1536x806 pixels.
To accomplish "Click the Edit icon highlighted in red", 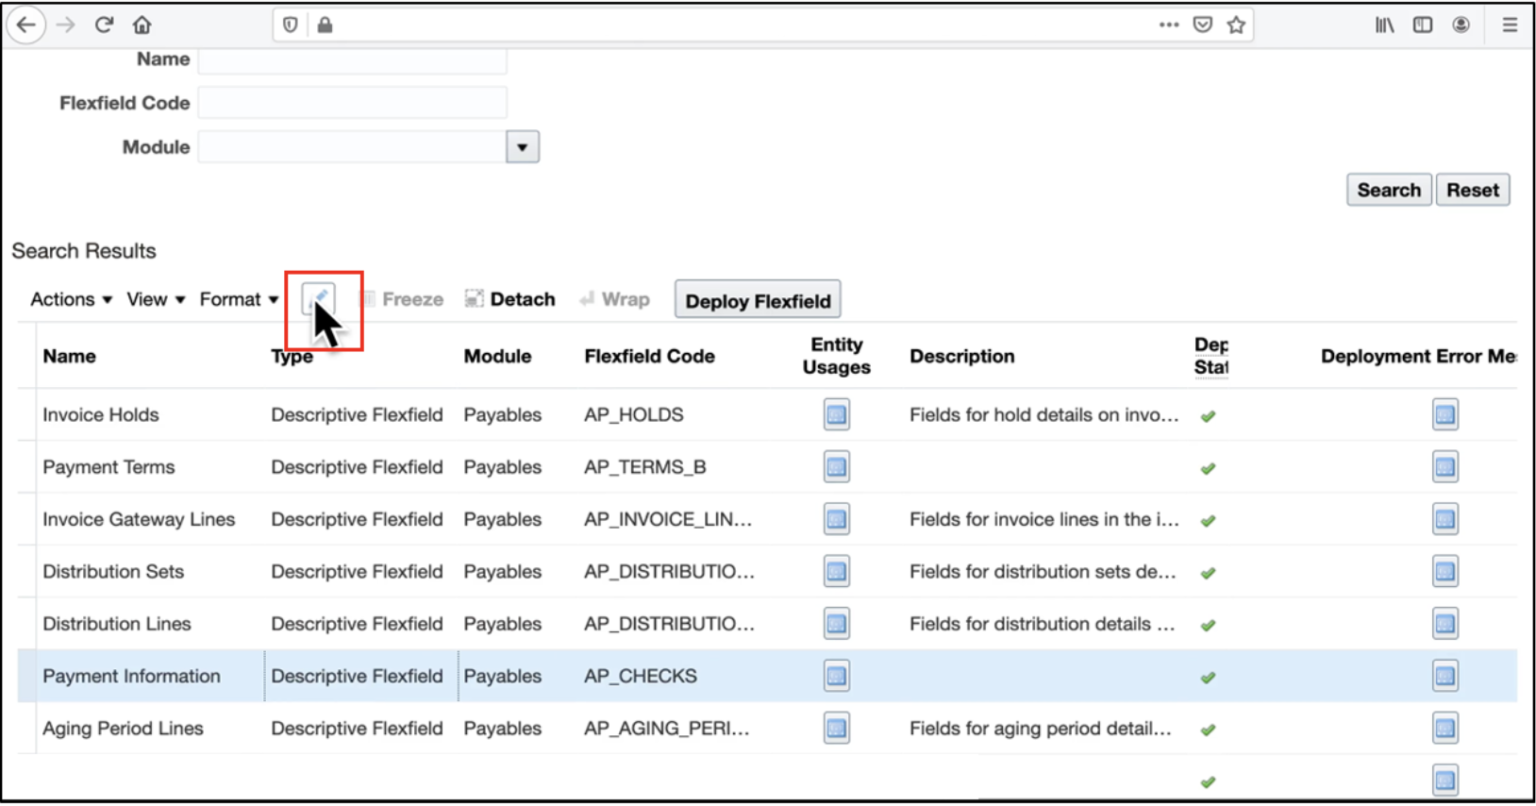I will coord(320,299).
